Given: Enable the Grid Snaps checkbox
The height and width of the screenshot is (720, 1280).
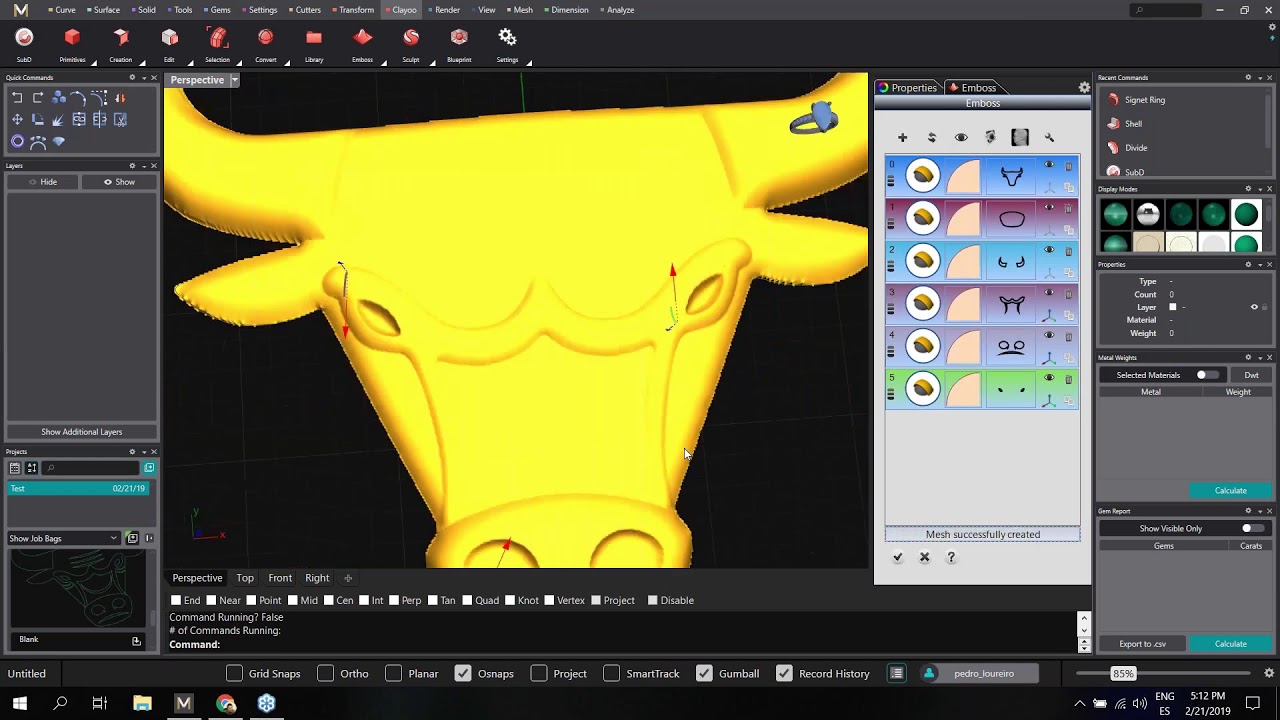Looking at the screenshot, I should coord(234,673).
